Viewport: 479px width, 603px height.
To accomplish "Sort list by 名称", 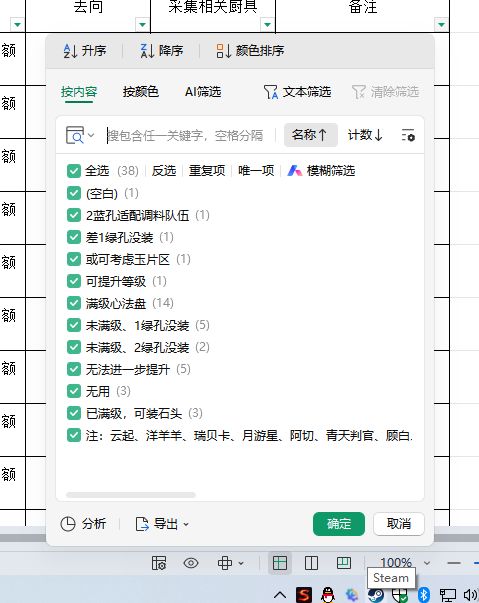I will click(x=311, y=135).
